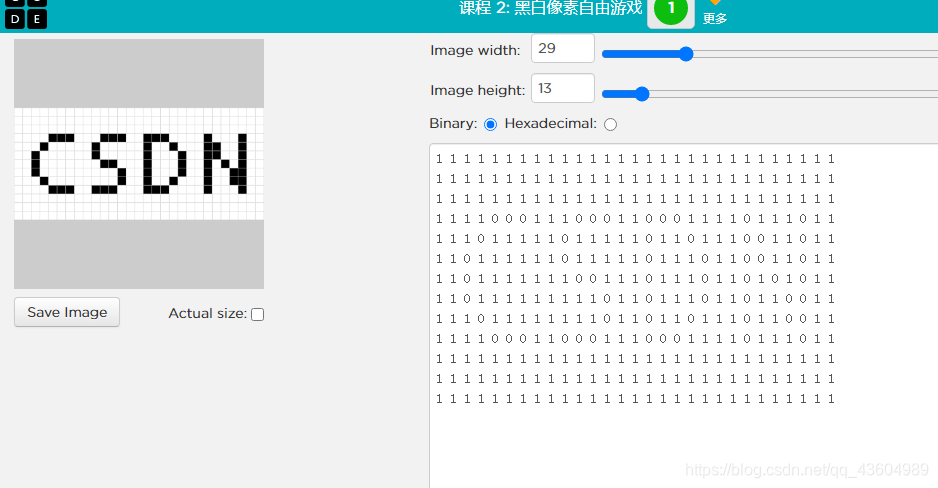Click the CSDN pixel image preview

[x=139, y=164]
